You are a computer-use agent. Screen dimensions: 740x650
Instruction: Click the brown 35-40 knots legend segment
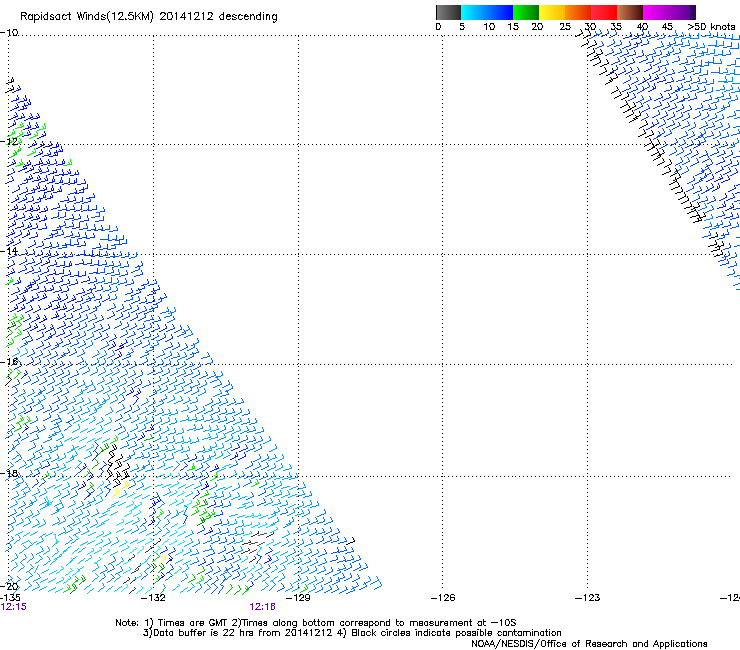point(630,12)
